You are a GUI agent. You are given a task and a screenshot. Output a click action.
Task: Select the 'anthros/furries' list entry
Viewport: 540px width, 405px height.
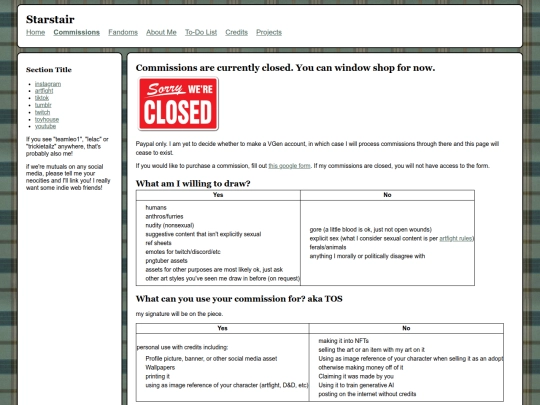[x=164, y=217]
